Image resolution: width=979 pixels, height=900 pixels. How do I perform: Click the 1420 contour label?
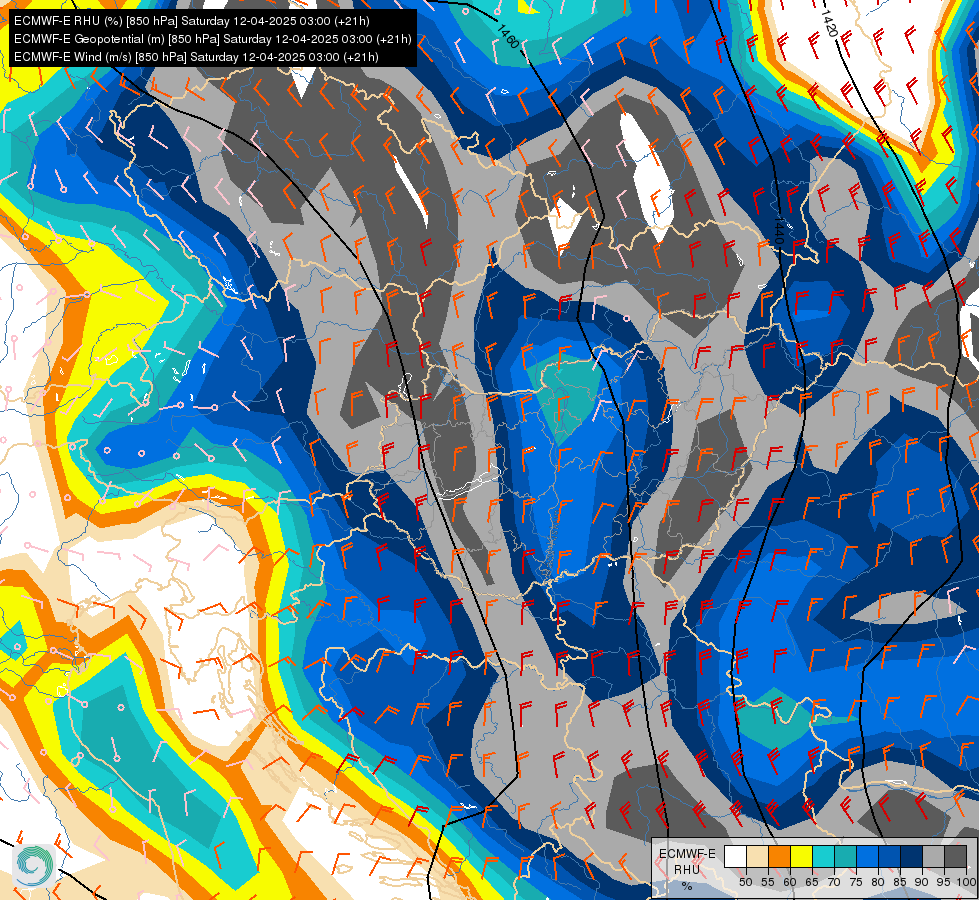[829, 22]
